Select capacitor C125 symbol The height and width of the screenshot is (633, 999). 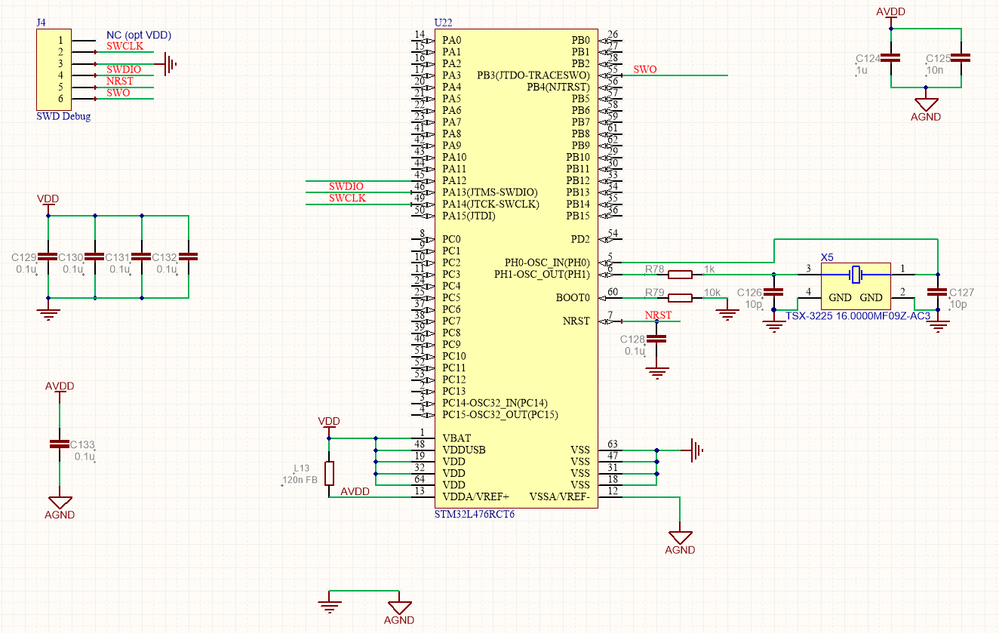coord(961,58)
